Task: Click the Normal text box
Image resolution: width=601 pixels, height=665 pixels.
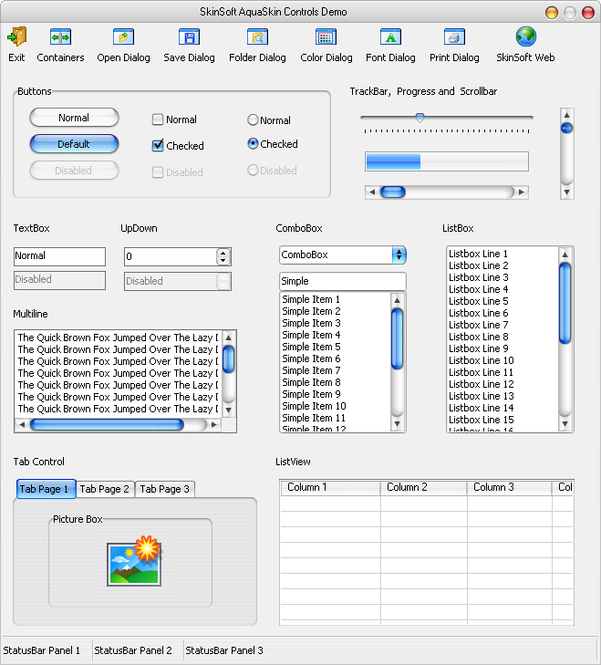Action: pos(59,256)
